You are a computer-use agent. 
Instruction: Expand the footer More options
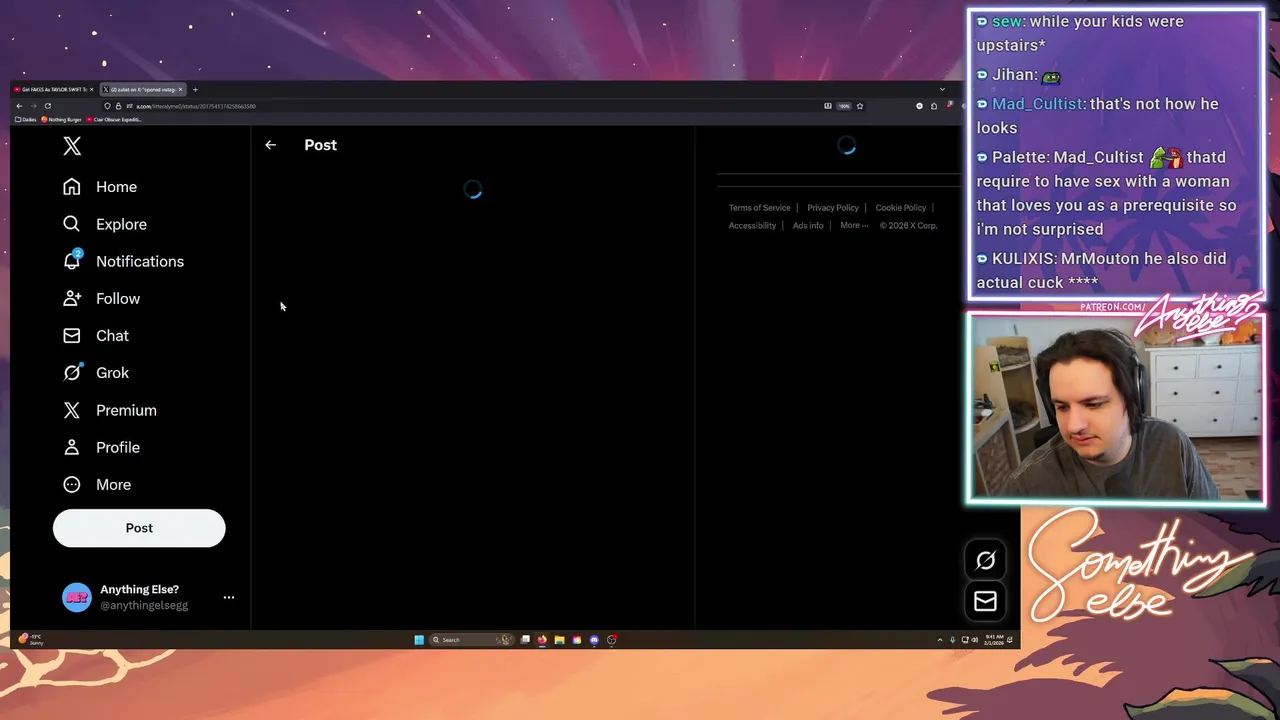[854, 226]
